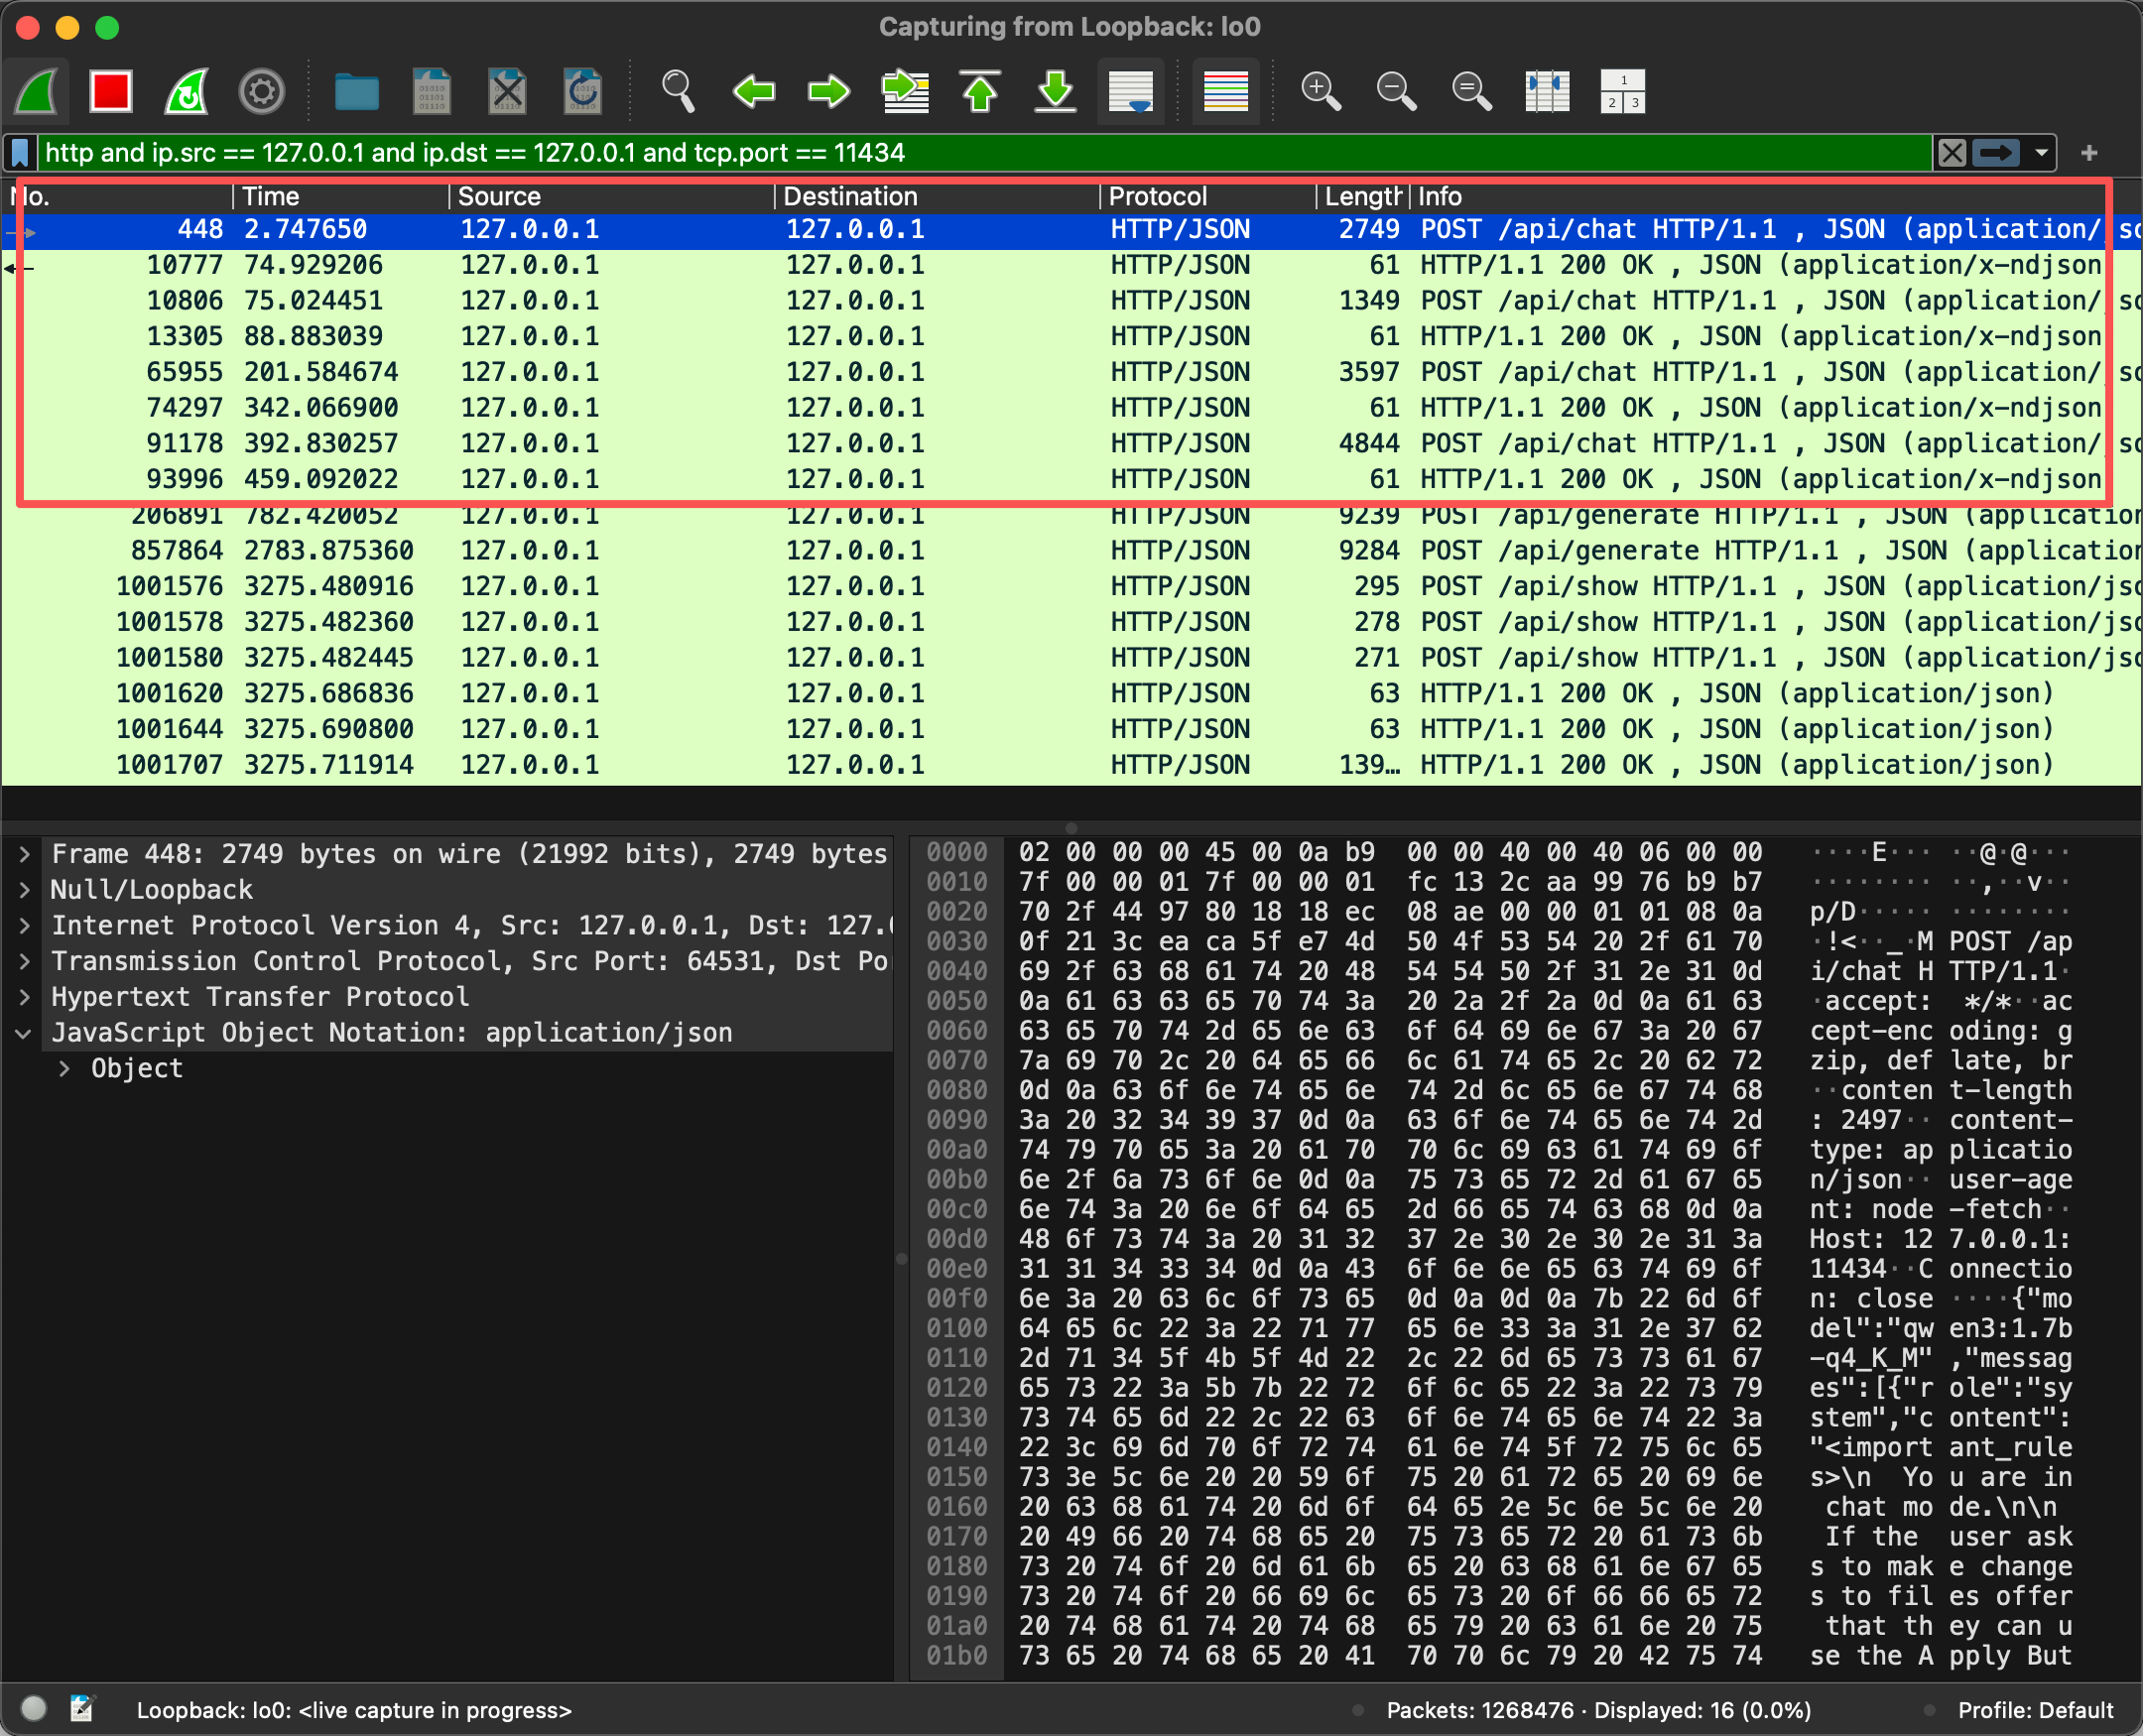Expand the Frame 448 tree item
This screenshot has height=1736, width=2143.
[24, 854]
